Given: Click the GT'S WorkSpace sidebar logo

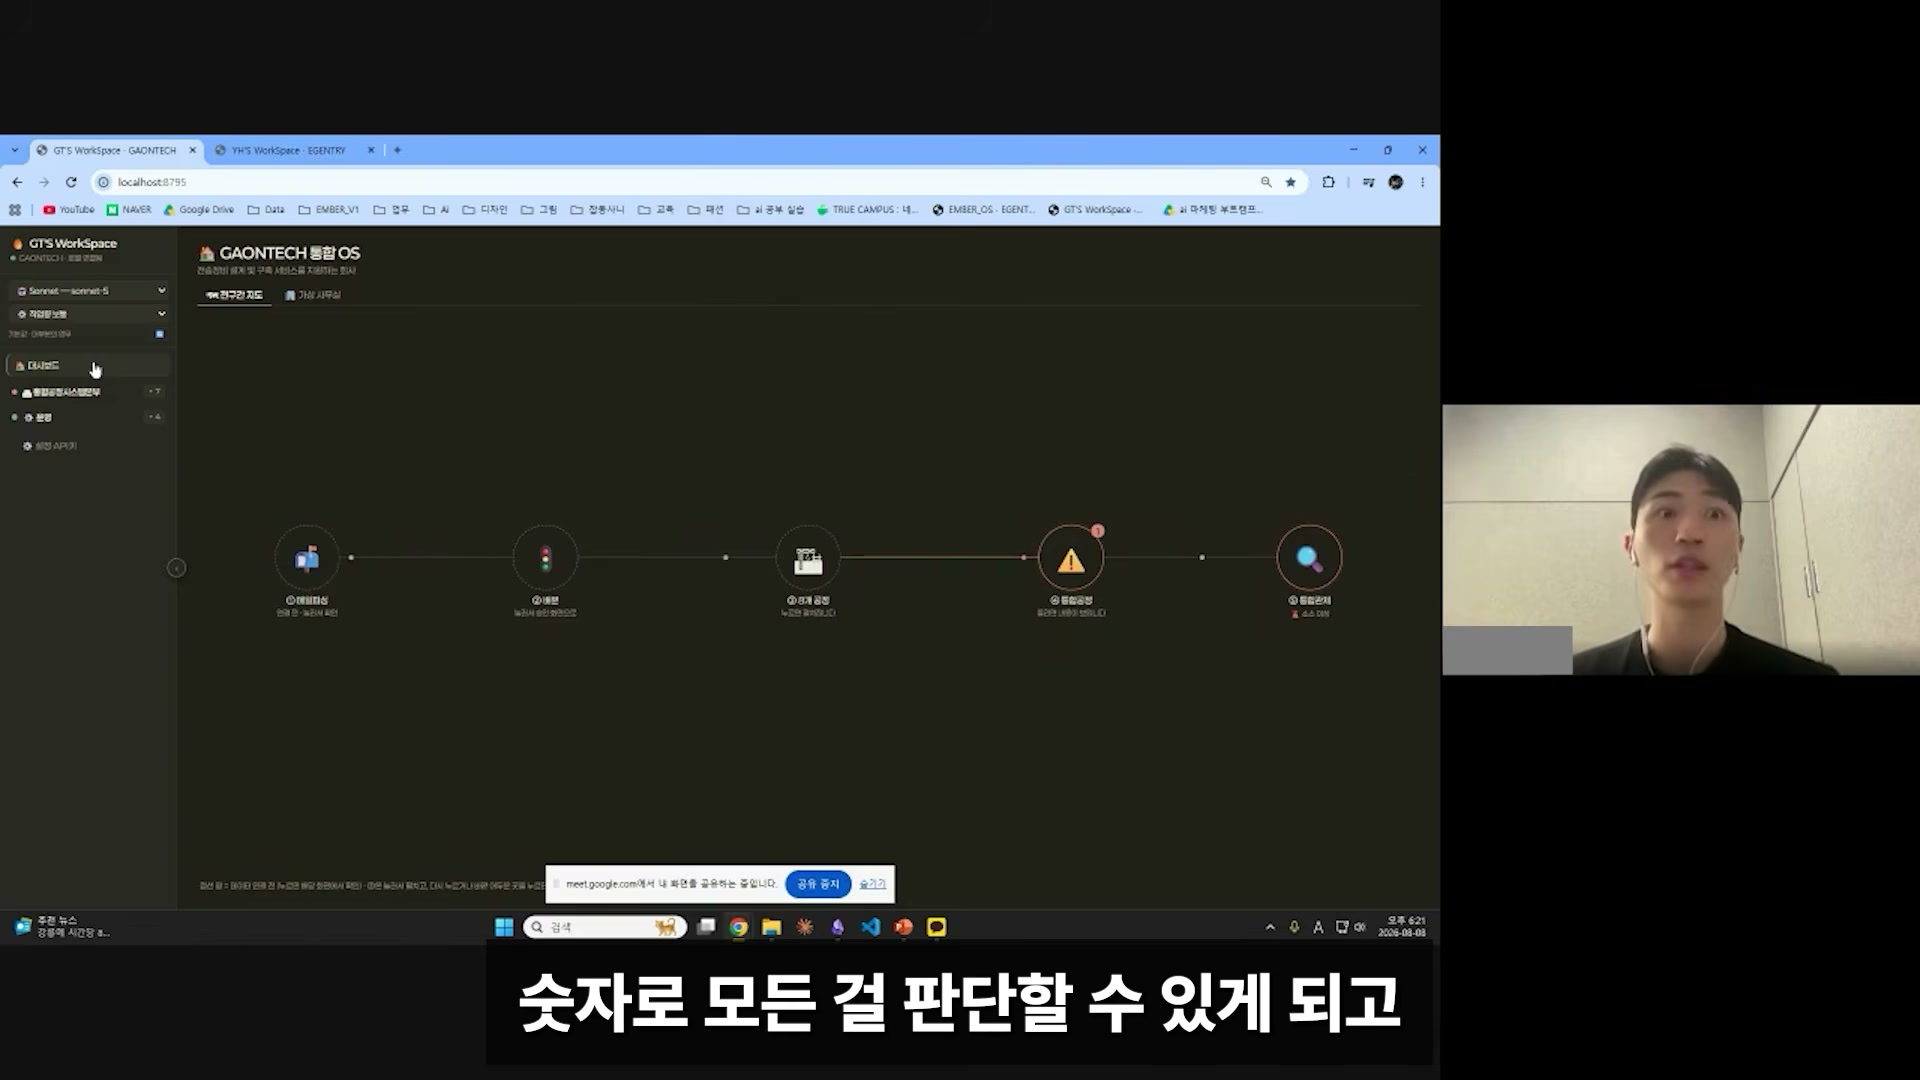Looking at the screenshot, I should click(65, 243).
